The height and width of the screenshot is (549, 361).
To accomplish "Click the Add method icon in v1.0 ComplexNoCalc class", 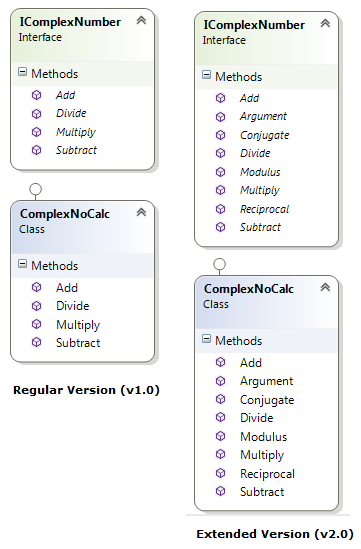I will coord(36,287).
